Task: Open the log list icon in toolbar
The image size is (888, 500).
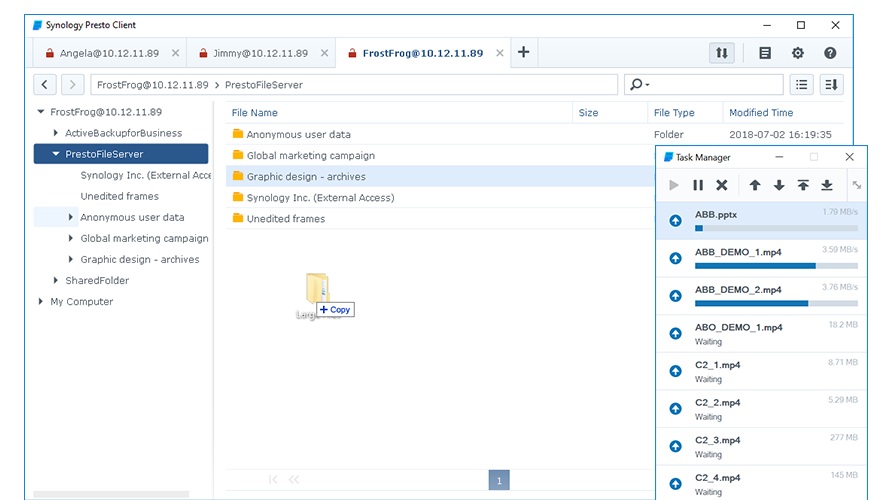Action: tap(765, 53)
